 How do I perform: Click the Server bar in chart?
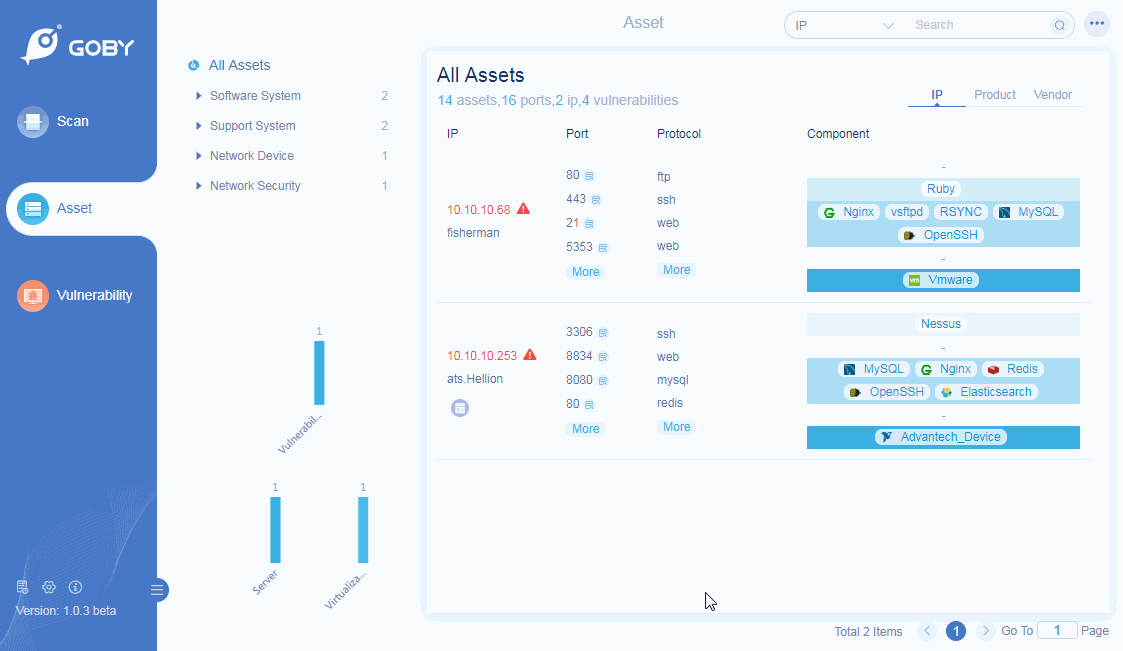[275, 530]
